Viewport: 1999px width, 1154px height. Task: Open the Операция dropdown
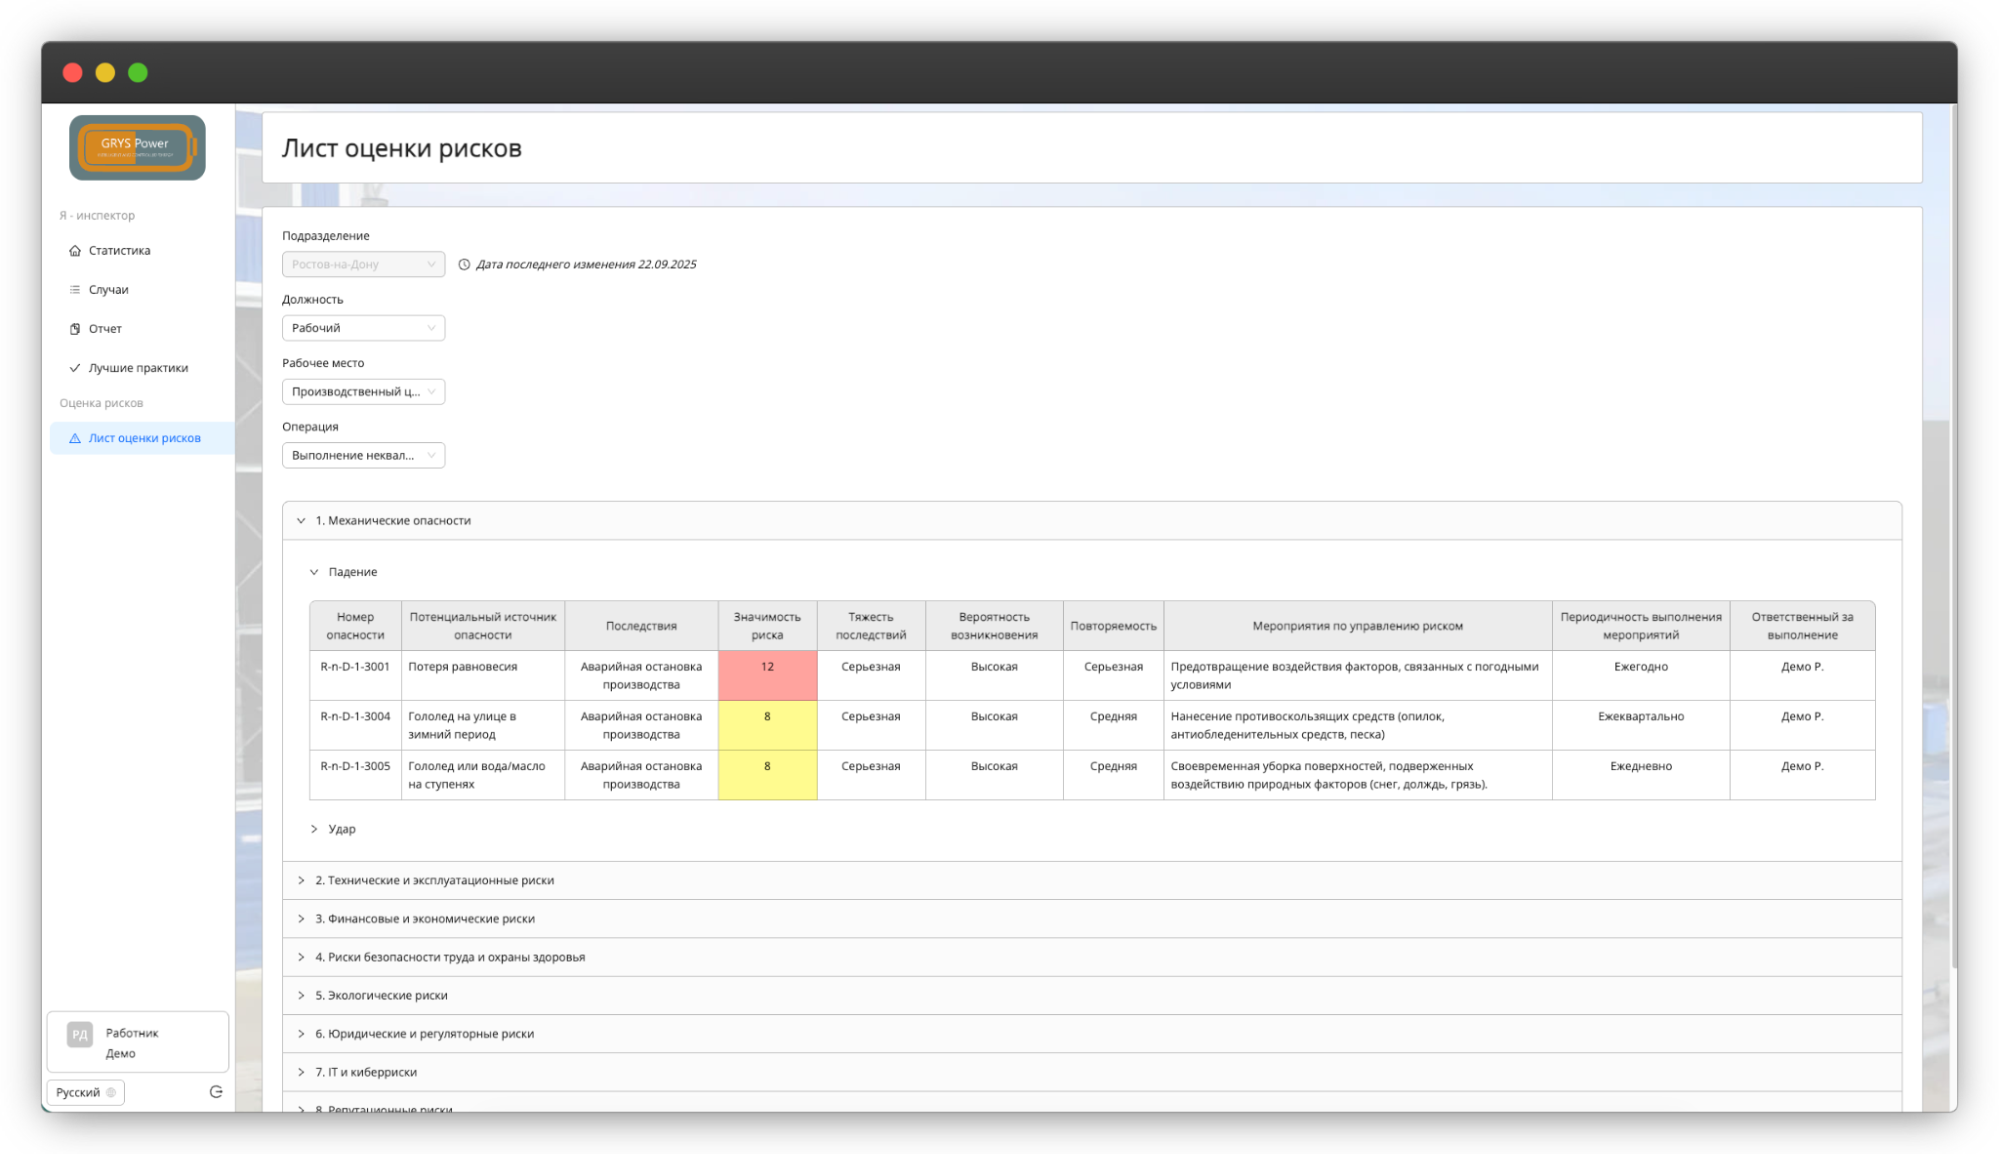coord(363,455)
